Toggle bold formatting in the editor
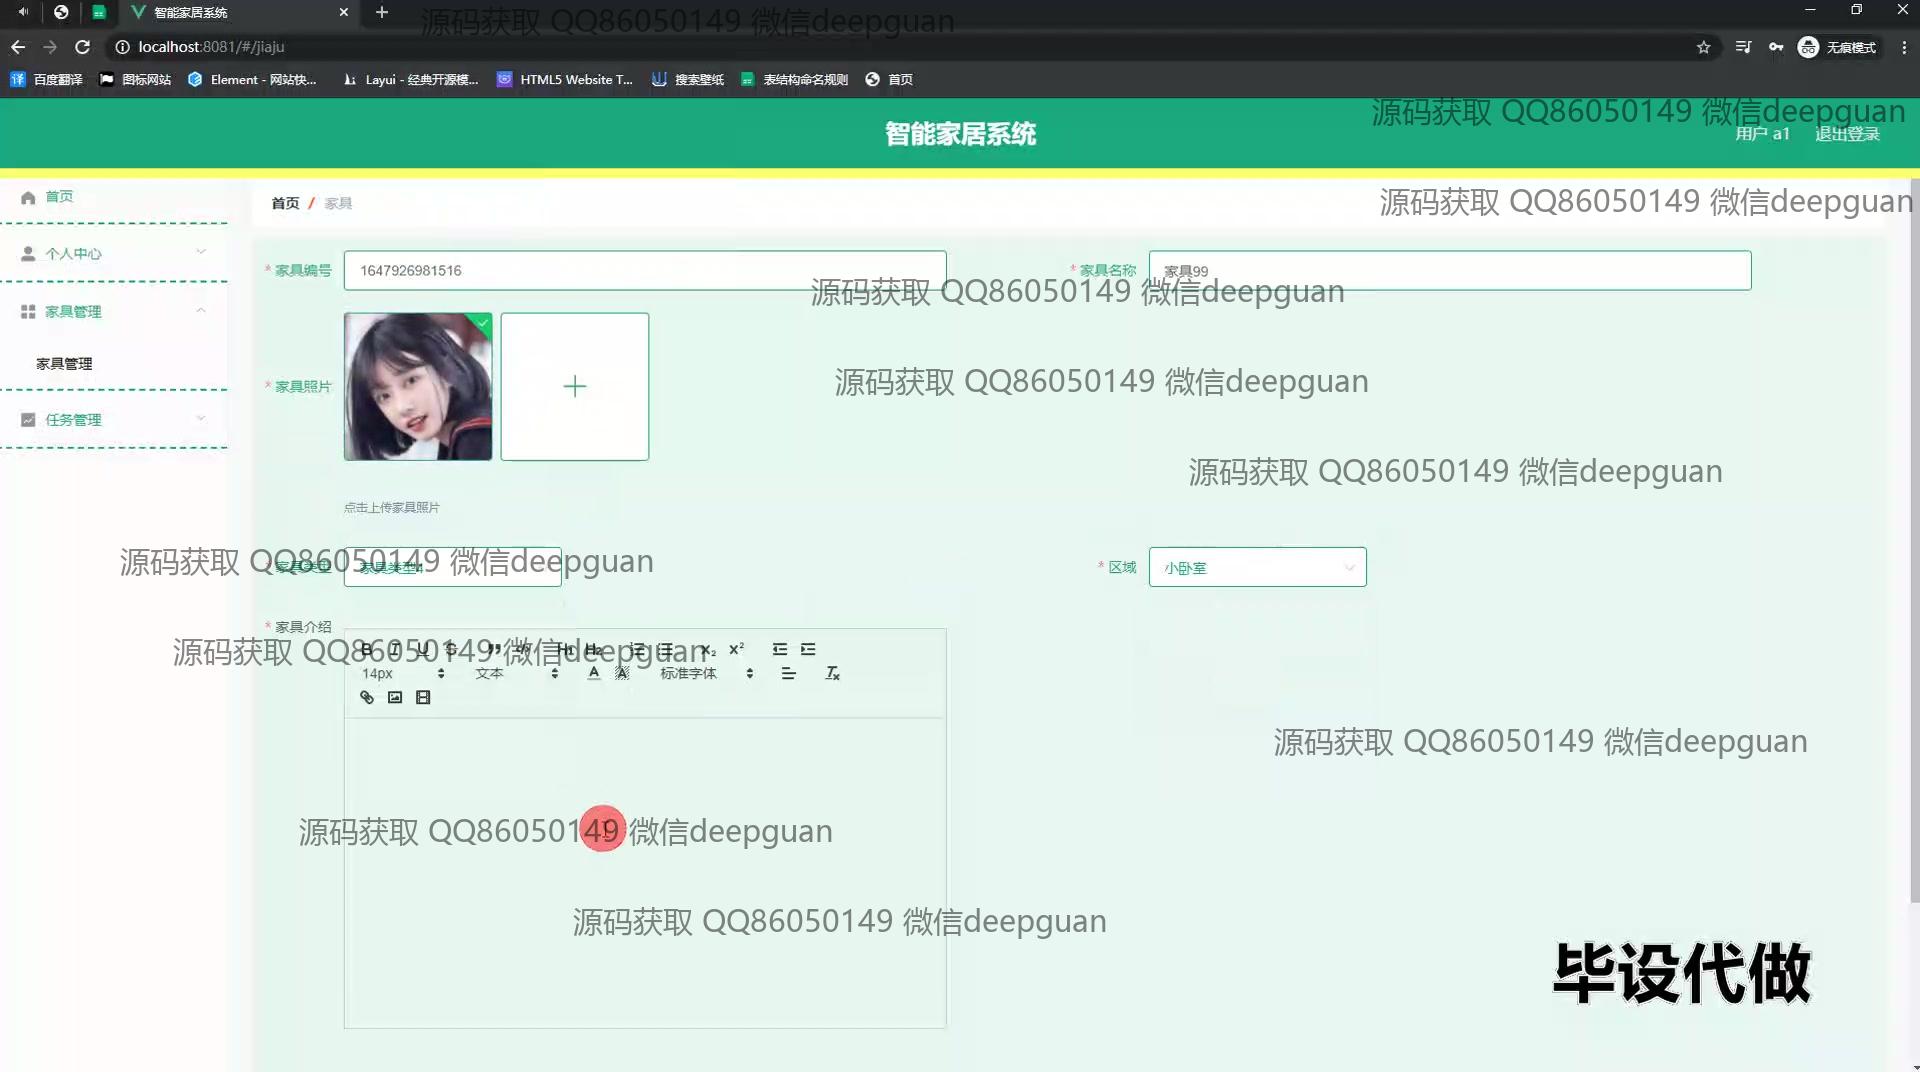 [366, 649]
